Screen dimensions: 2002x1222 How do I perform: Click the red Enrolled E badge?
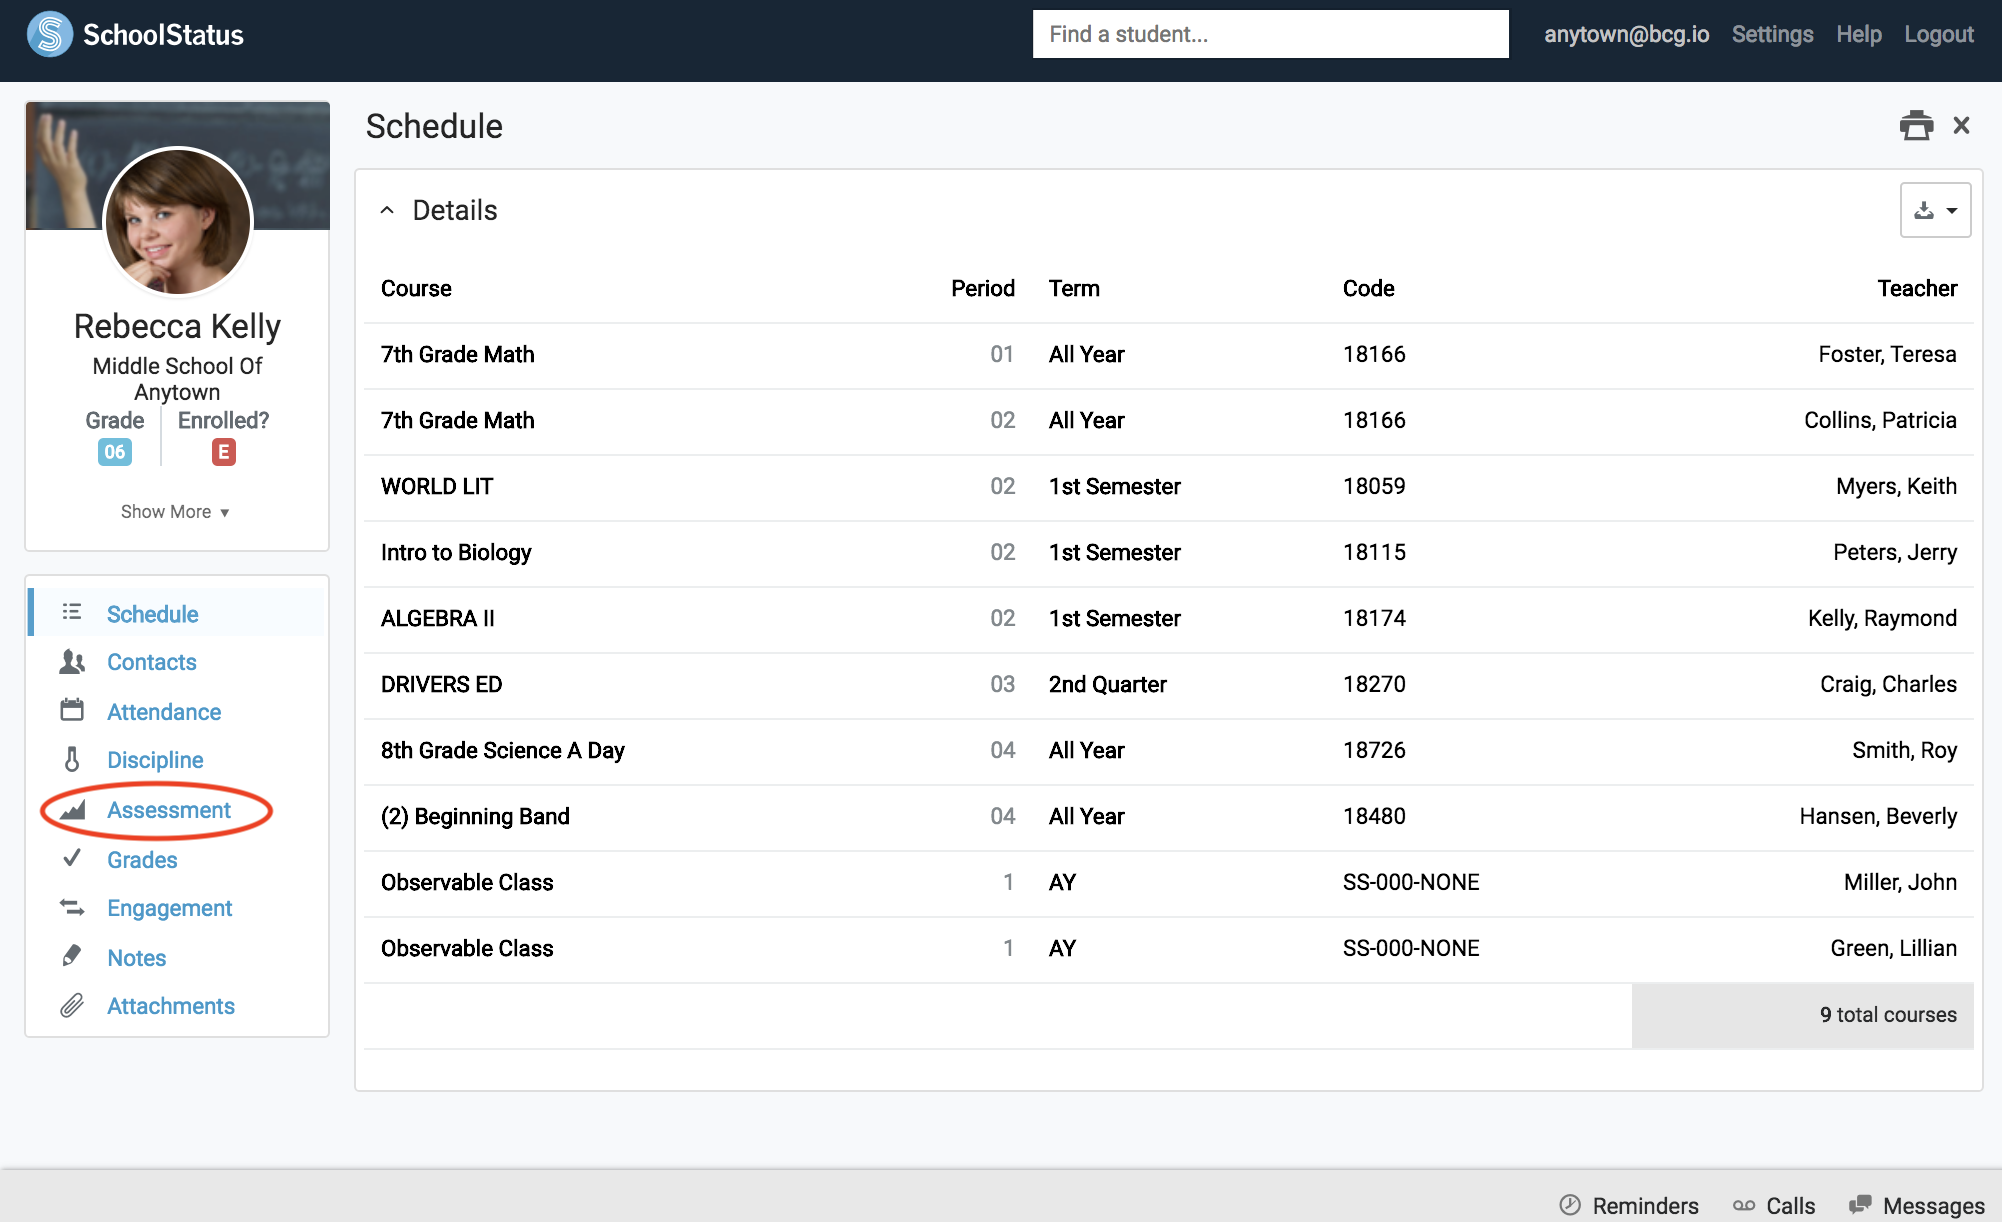point(223,452)
